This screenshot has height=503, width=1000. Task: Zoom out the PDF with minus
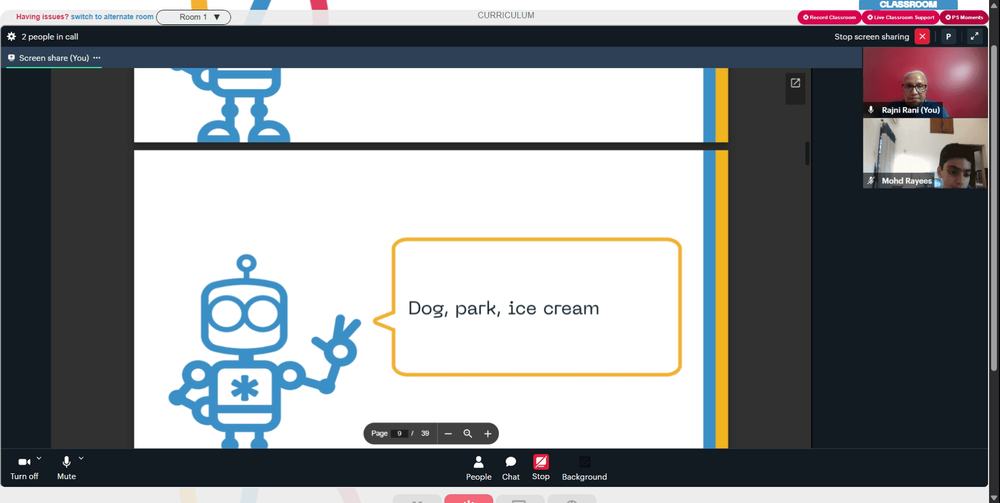coord(448,434)
